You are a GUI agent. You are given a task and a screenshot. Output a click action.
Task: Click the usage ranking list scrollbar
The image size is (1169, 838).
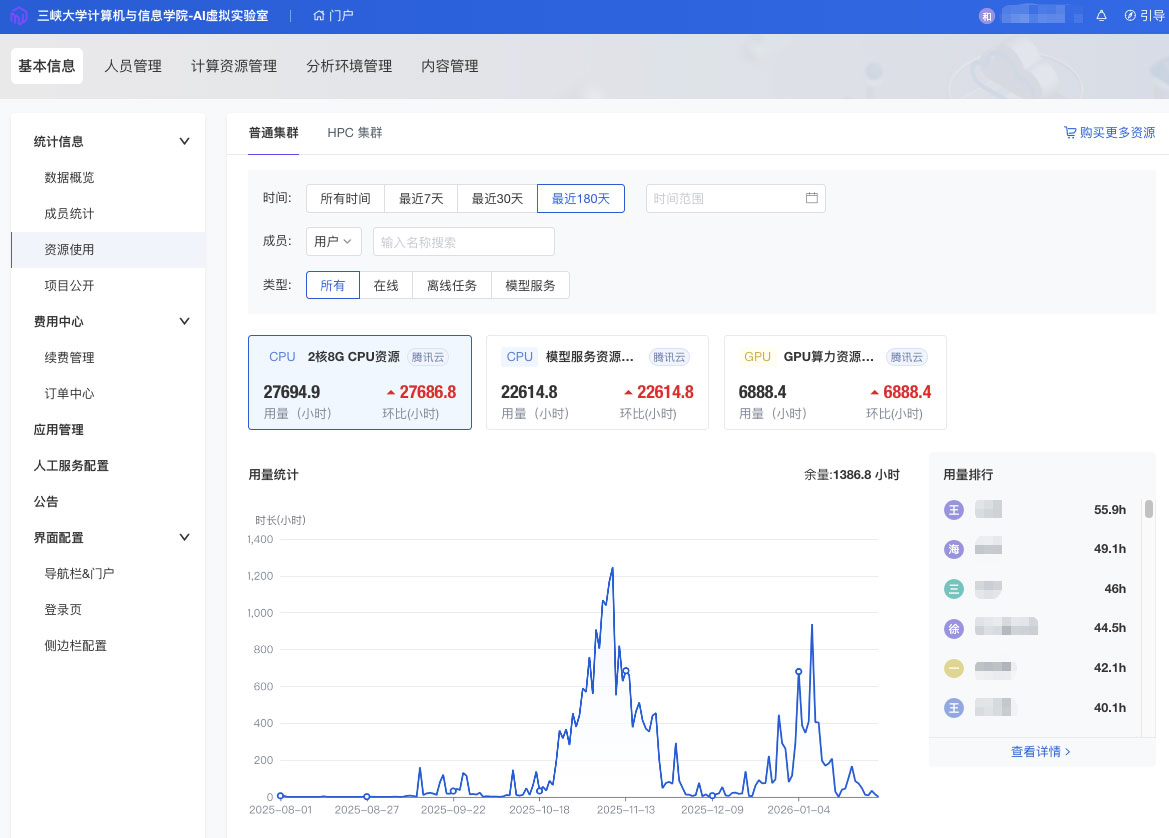point(1149,510)
